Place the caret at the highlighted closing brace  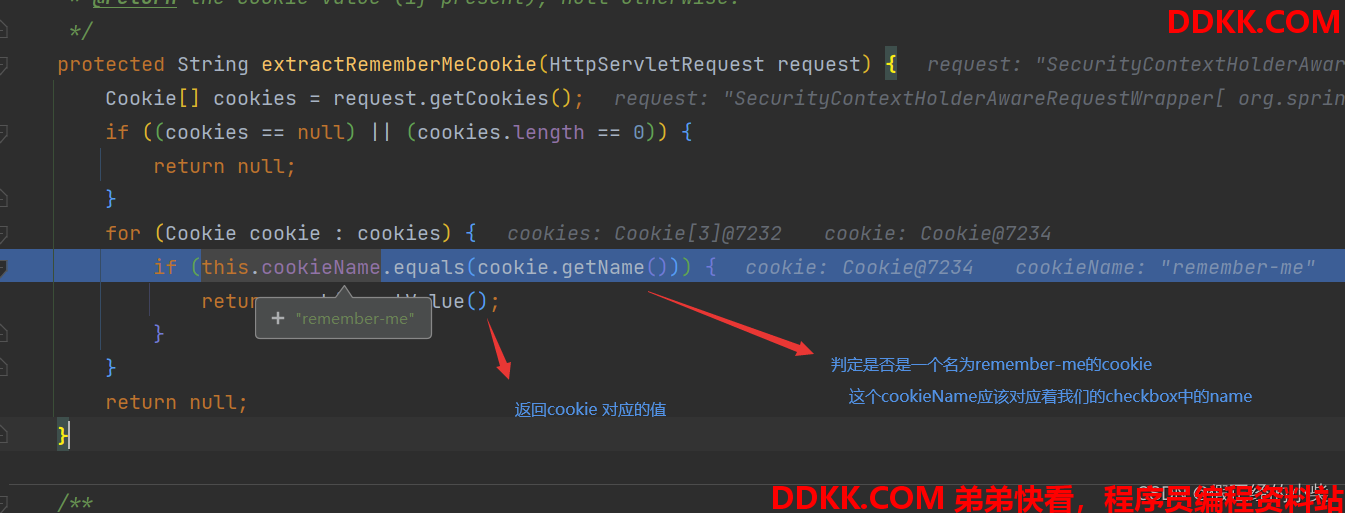64,435
